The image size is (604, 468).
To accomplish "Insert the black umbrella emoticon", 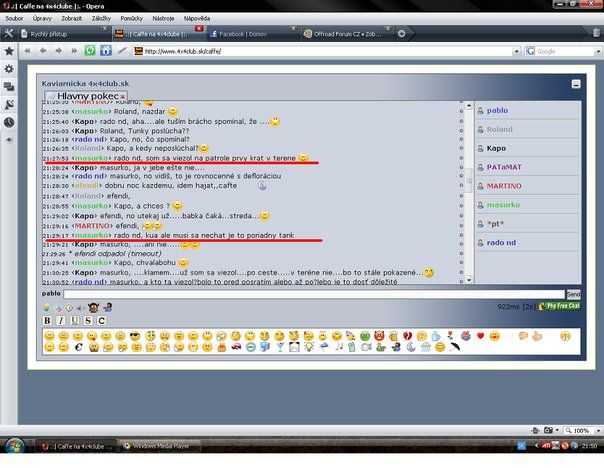I will 455,347.
